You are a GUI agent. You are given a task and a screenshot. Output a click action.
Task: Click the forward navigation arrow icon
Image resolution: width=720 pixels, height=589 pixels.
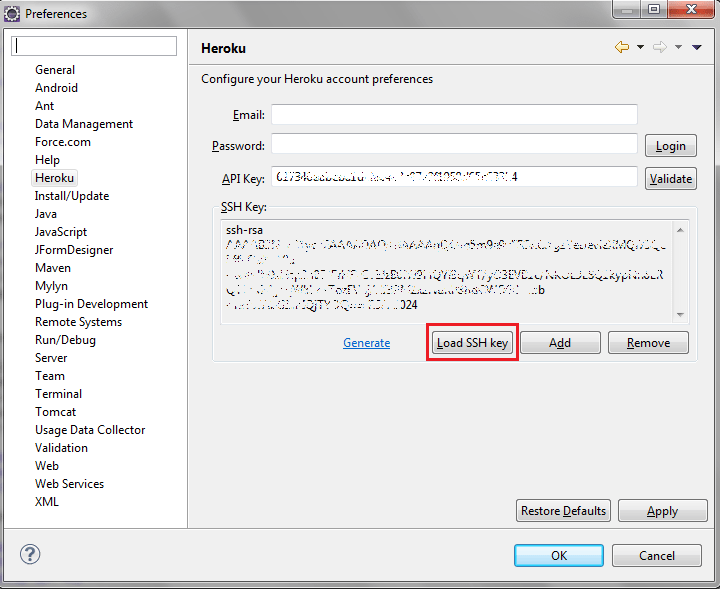[660, 47]
